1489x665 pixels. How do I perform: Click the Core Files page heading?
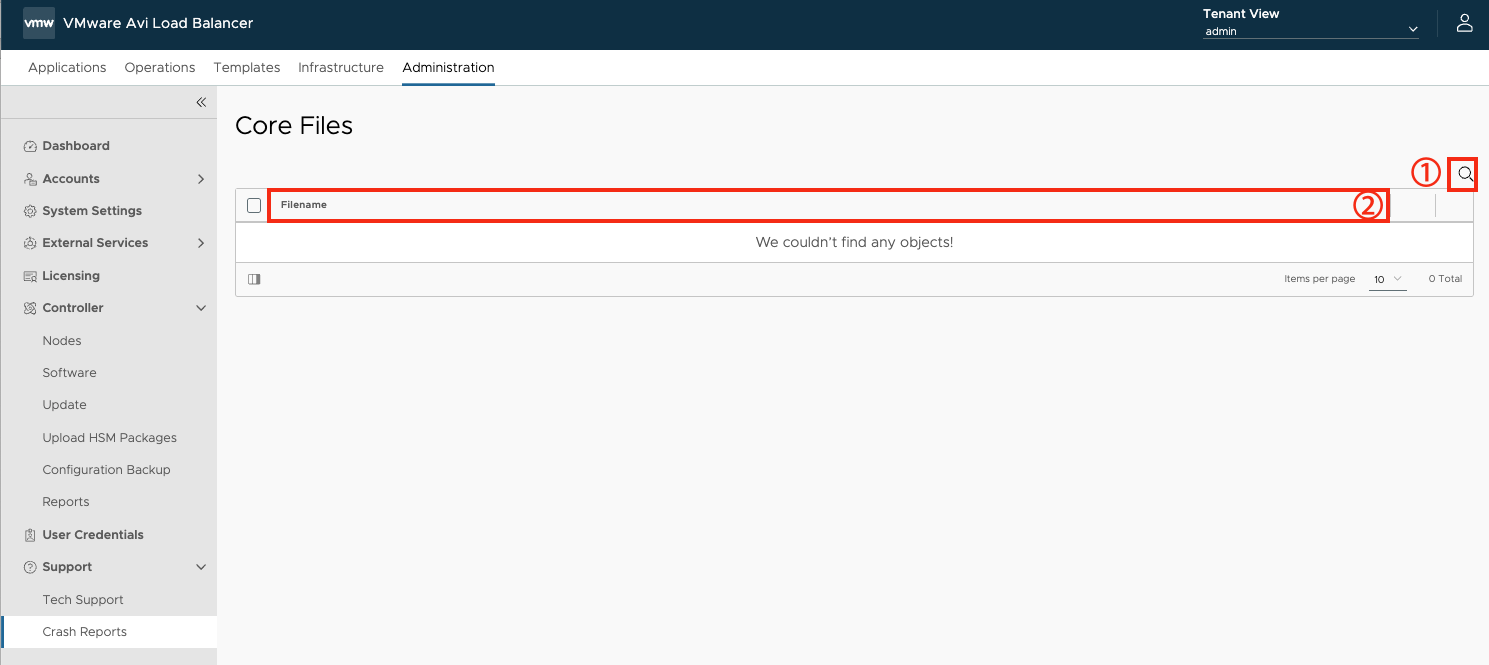coord(294,126)
